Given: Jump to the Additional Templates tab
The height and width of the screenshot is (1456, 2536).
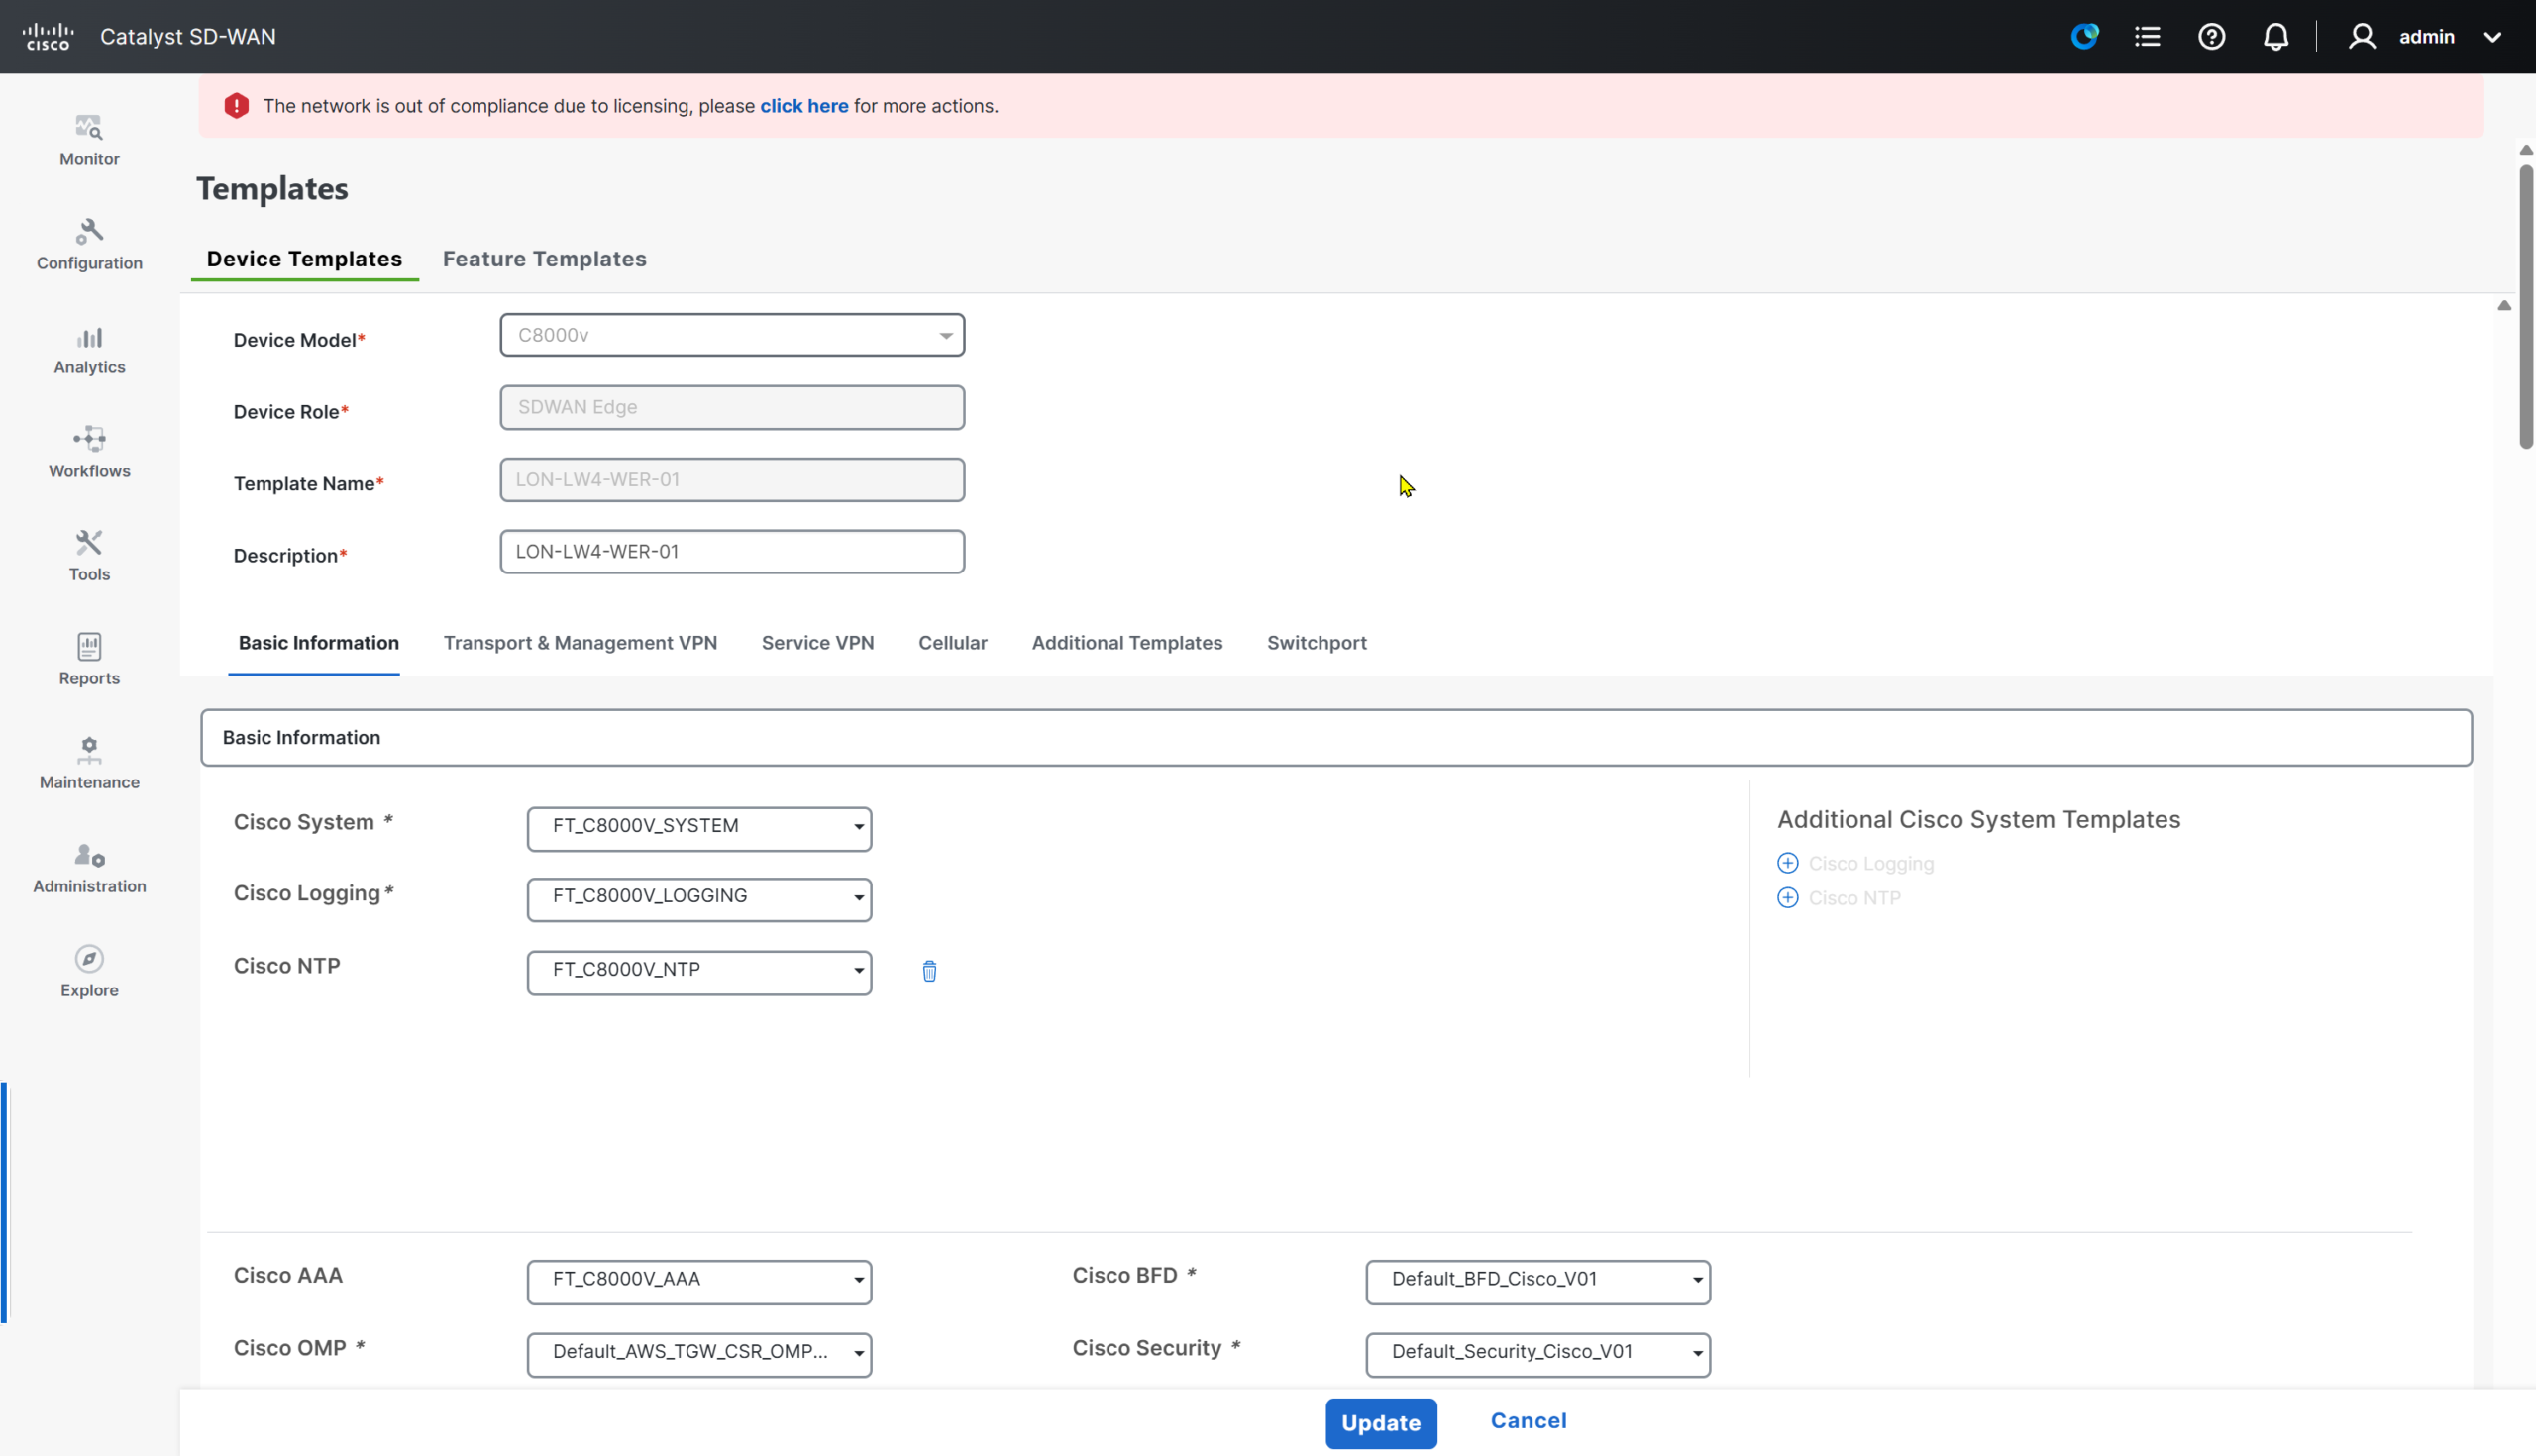Looking at the screenshot, I should pyautogui.click(x=1127, y=643).
